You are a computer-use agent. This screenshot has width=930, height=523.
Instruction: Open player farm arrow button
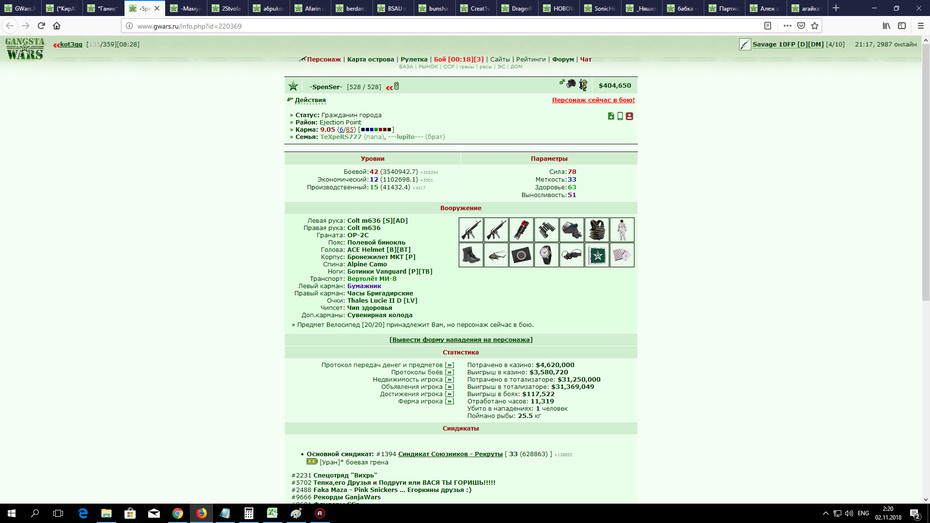click(449, 401)
